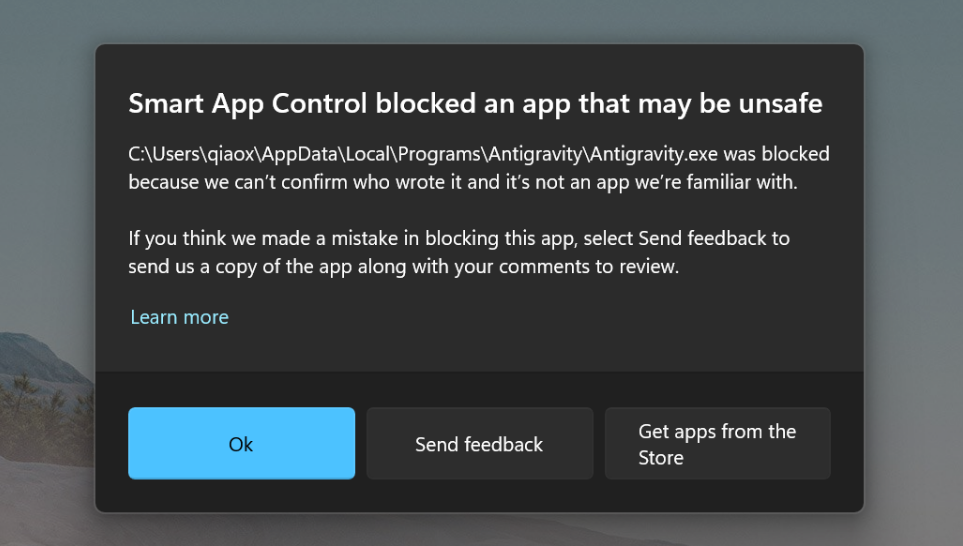Click the desktop wallpaper above the dialog
Viewport: 963px width, 546px height.
pos(480,20)
